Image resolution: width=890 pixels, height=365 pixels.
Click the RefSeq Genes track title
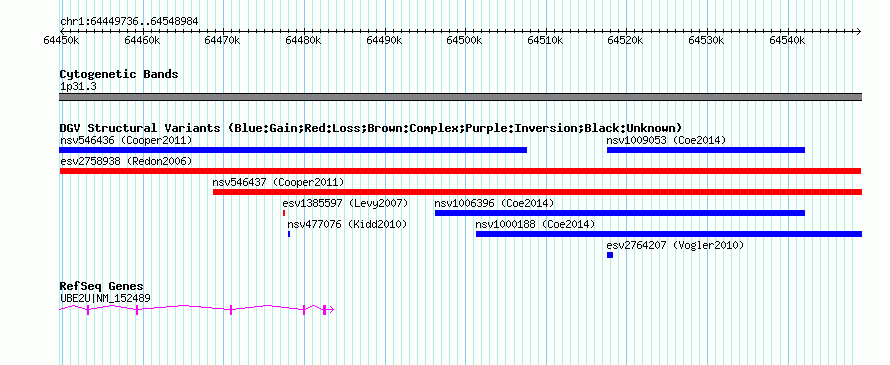pyautogui.click(x=102, y=286)
